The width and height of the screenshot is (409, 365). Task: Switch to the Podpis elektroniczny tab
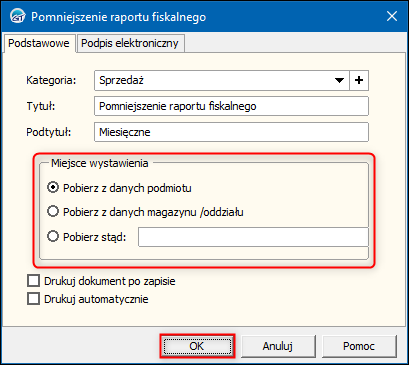(130, 43)
